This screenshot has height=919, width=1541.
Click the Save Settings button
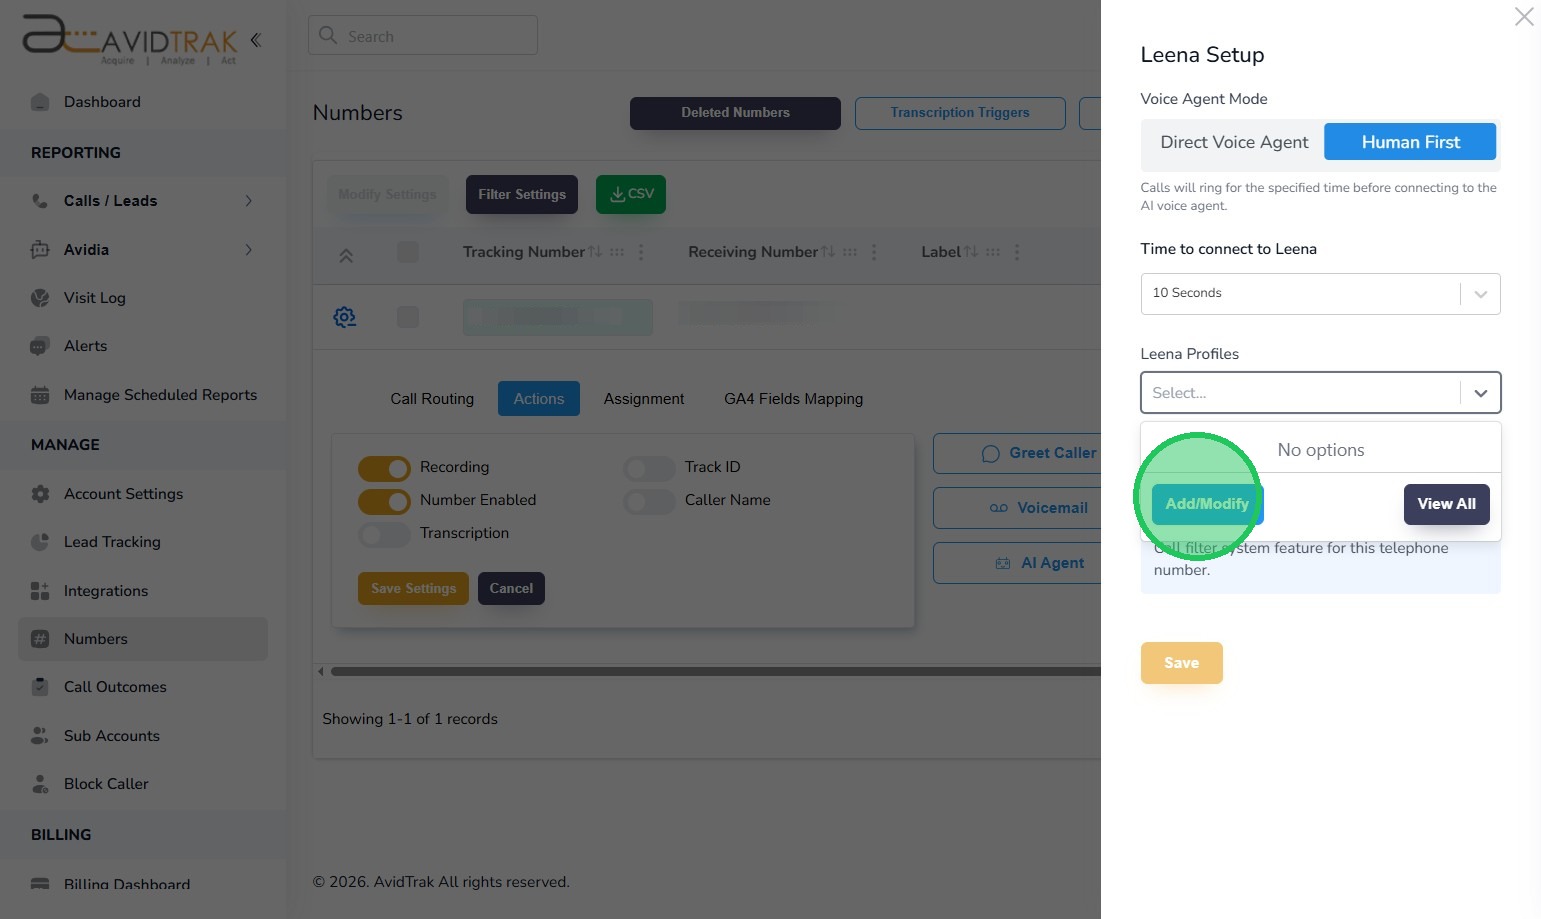pyautogui.click(x=413, y=589)
